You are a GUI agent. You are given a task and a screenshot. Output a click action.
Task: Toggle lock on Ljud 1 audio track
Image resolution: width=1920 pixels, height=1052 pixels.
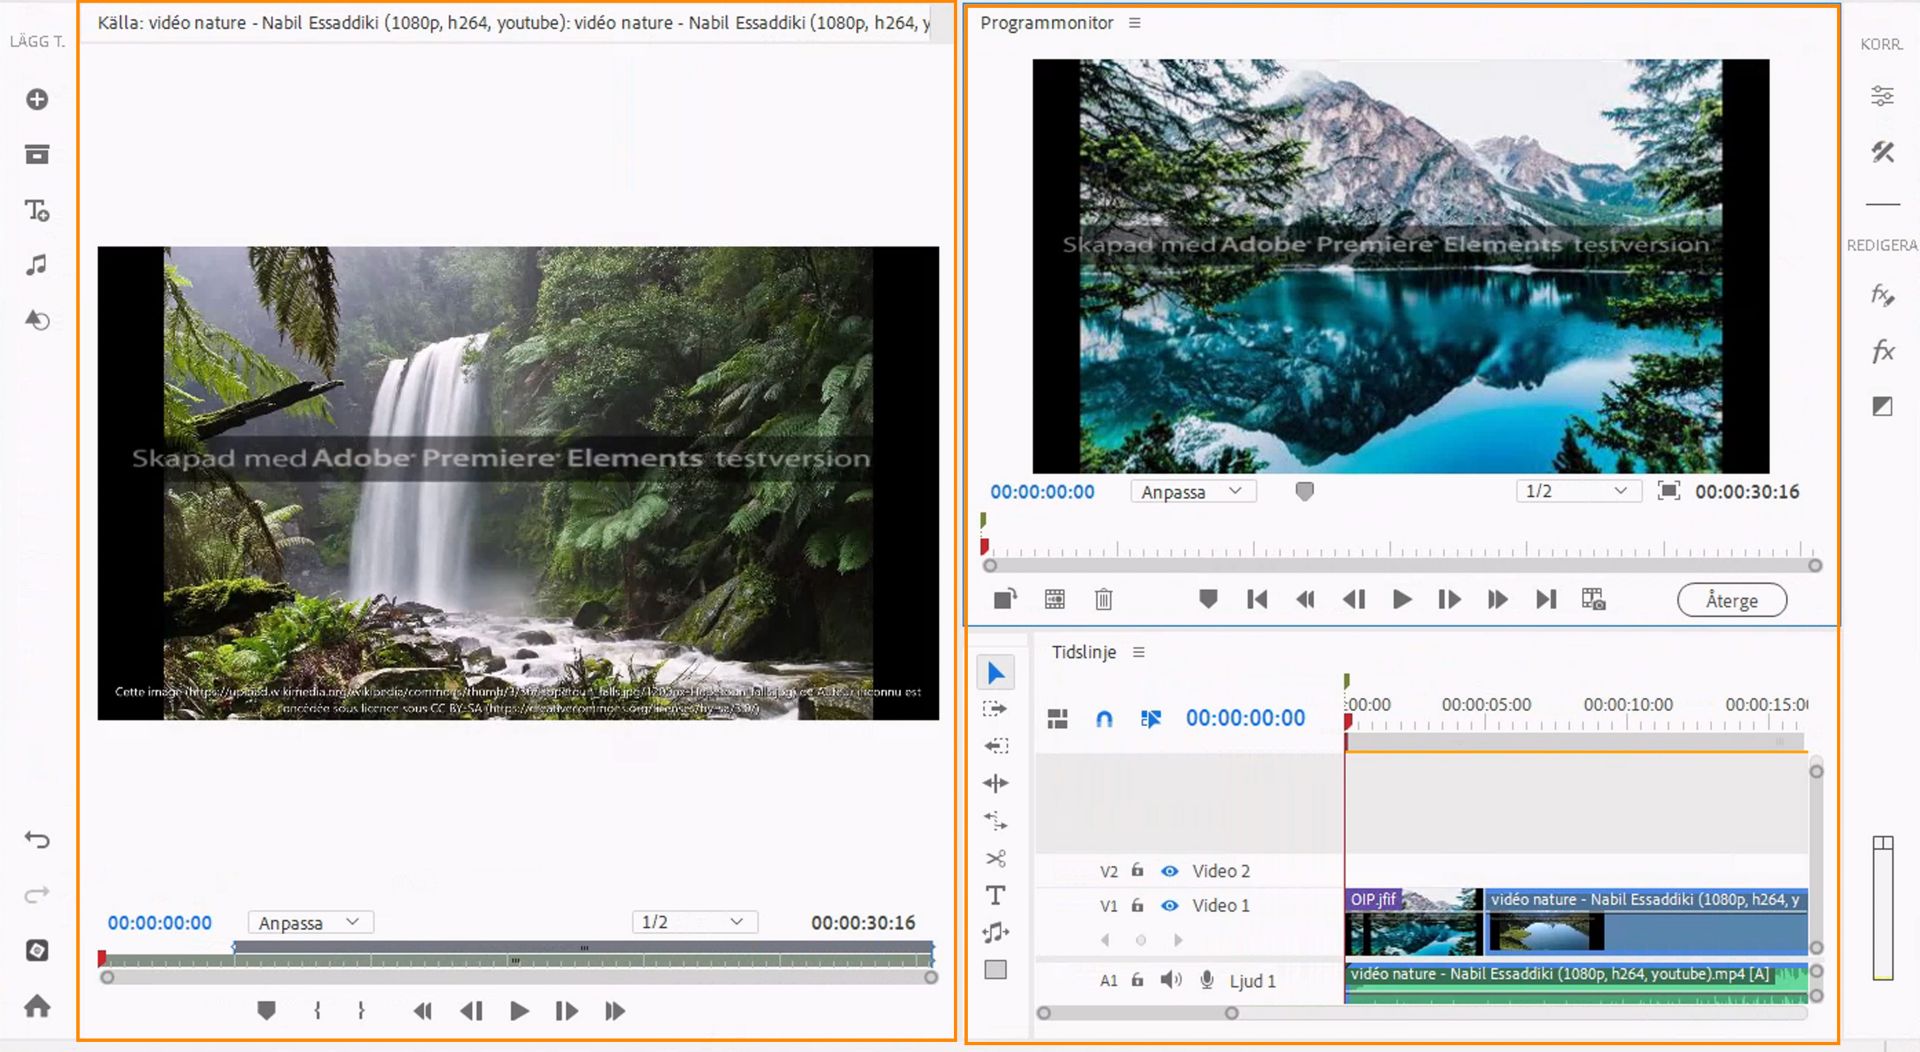point(1137,980)
